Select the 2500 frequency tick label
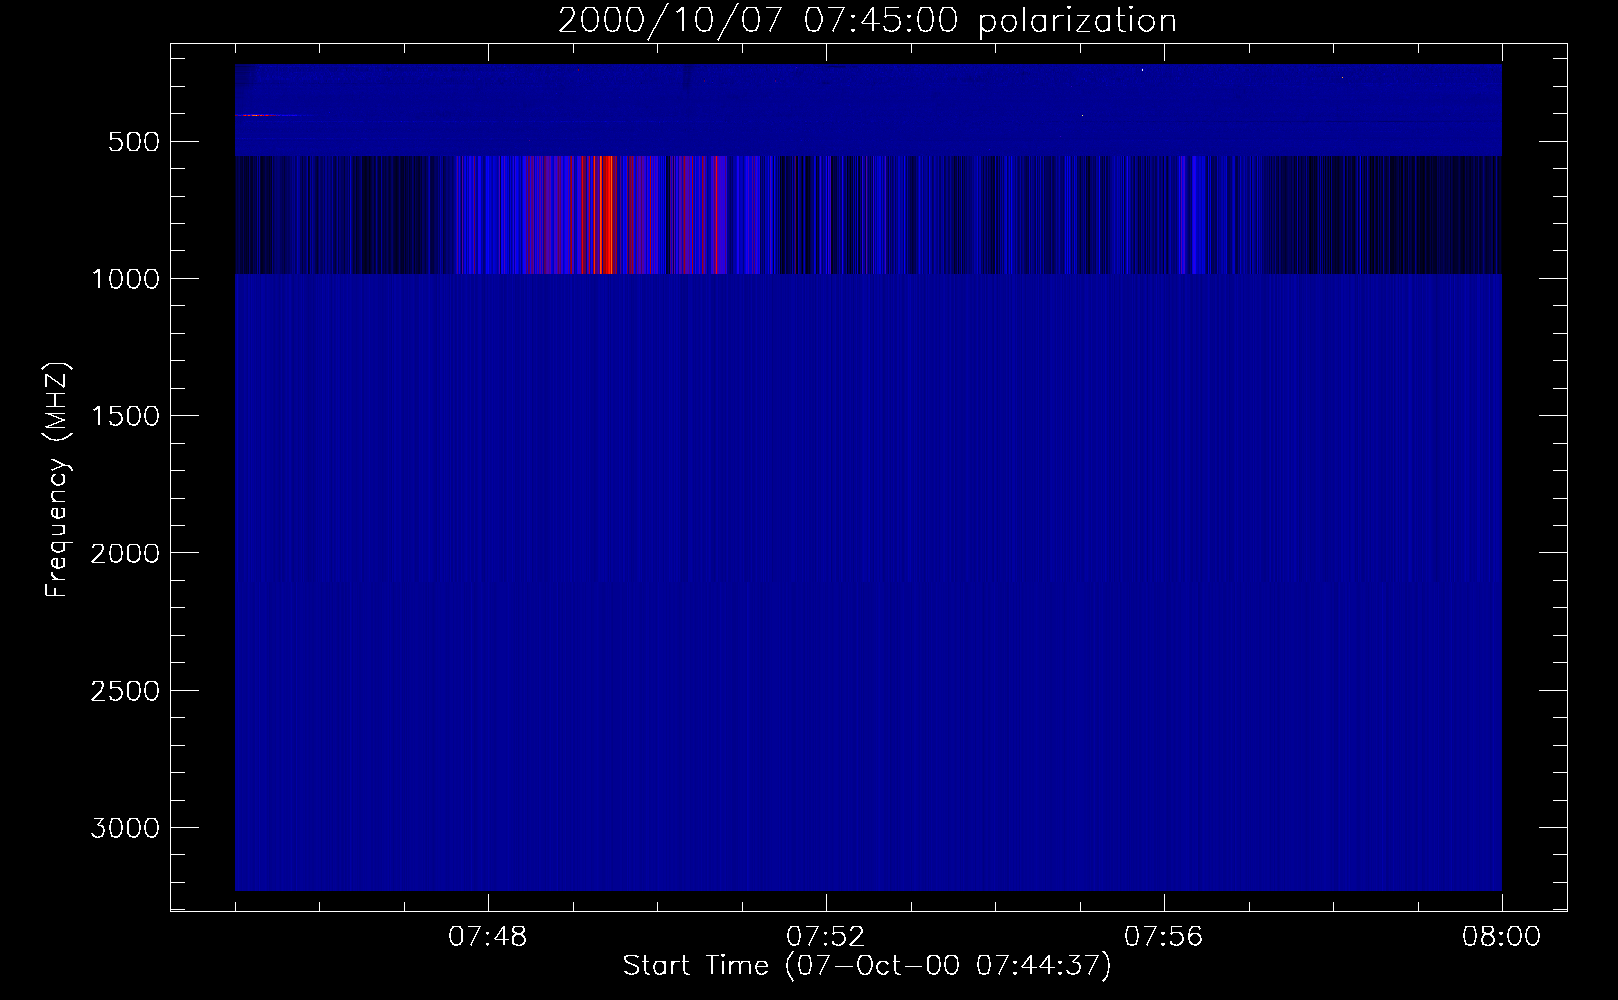 point(125,691)
